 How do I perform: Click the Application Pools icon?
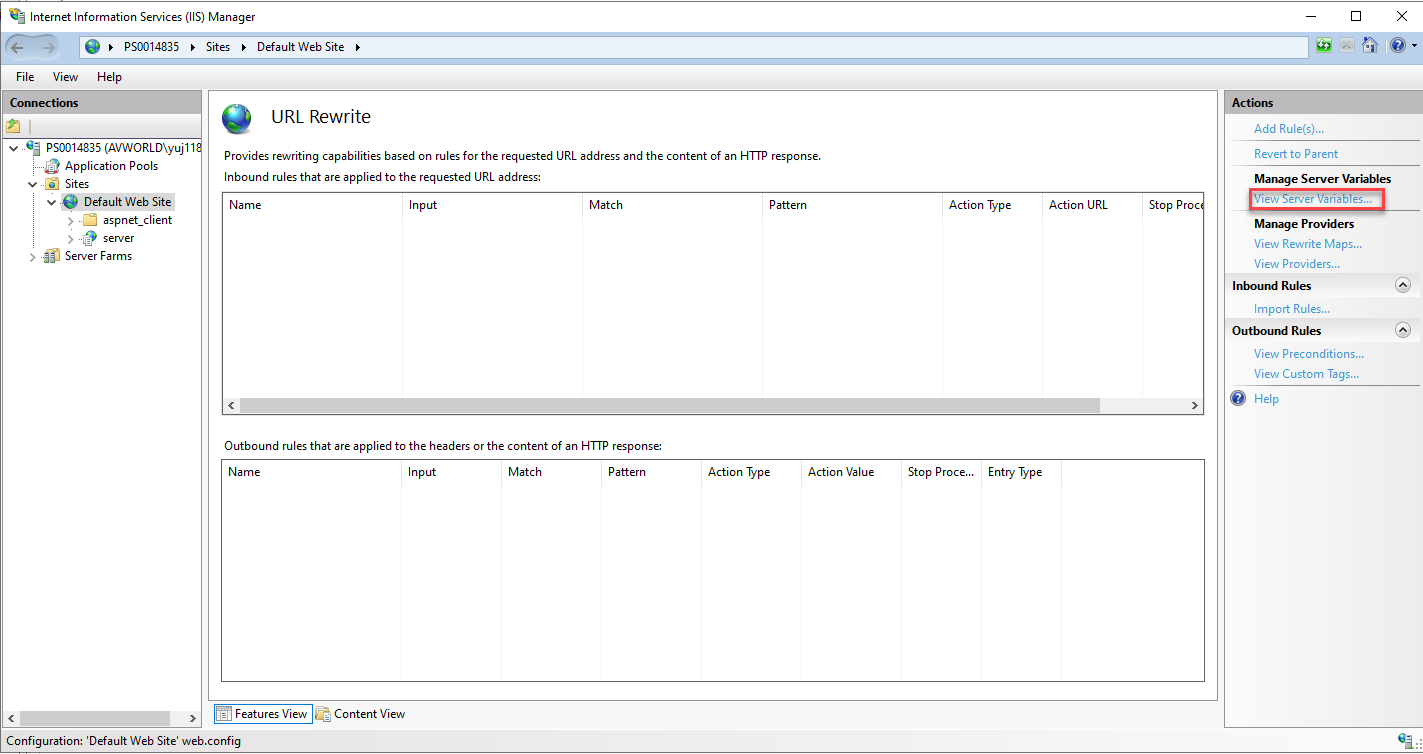53,166
